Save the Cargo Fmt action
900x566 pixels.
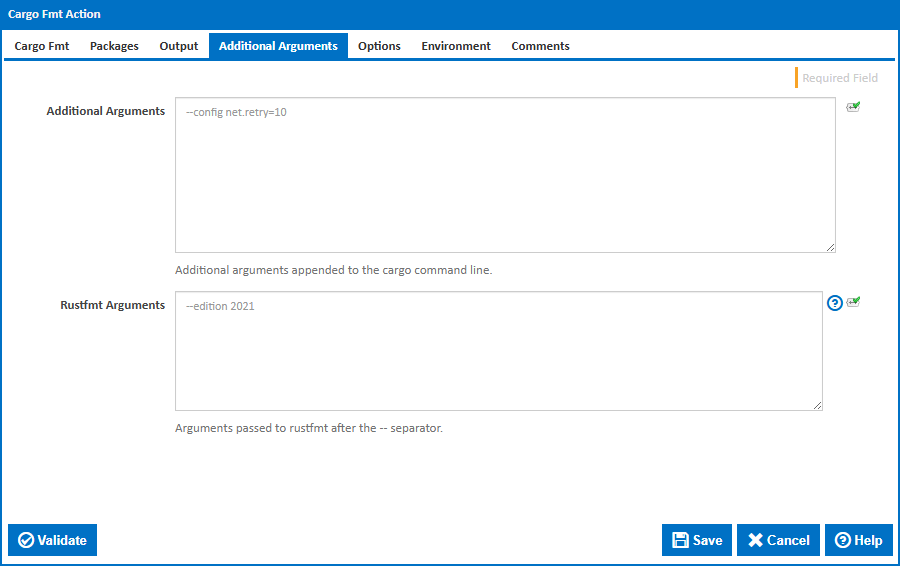[x=697, y=540]
